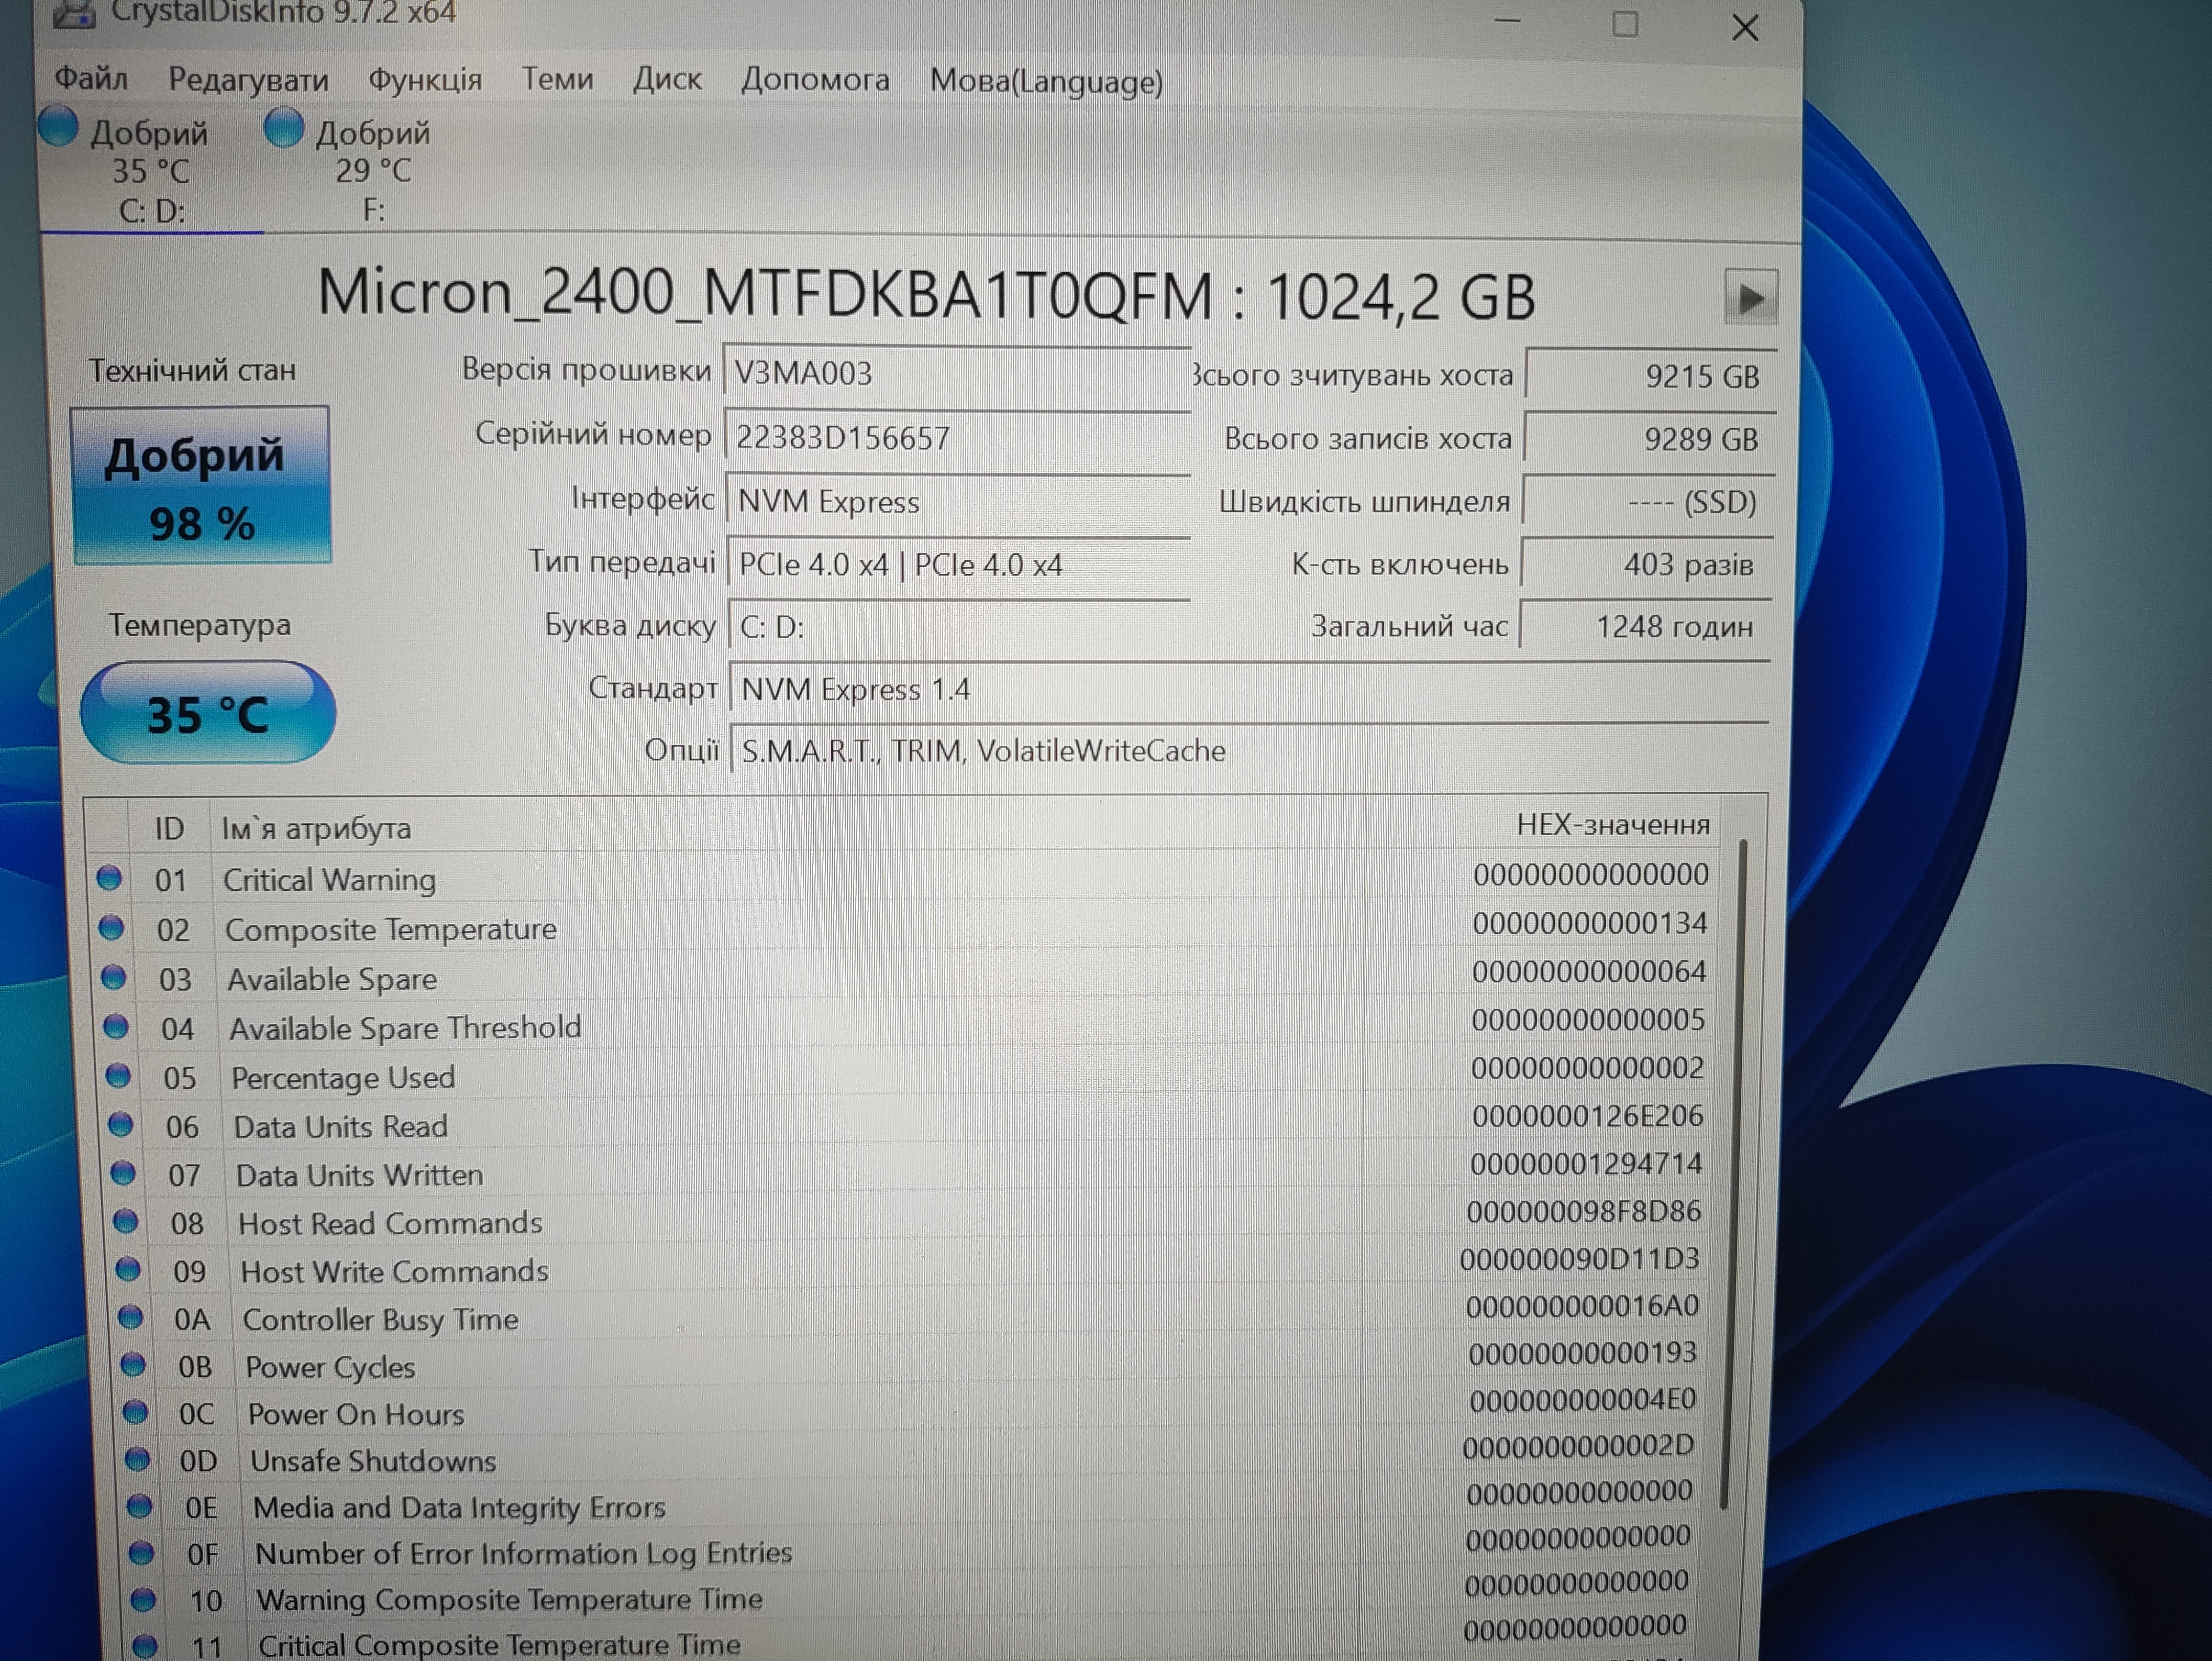Click the Critical Warning status dot
Viewport: 2212px width, 1661px height.
point(108,878)
